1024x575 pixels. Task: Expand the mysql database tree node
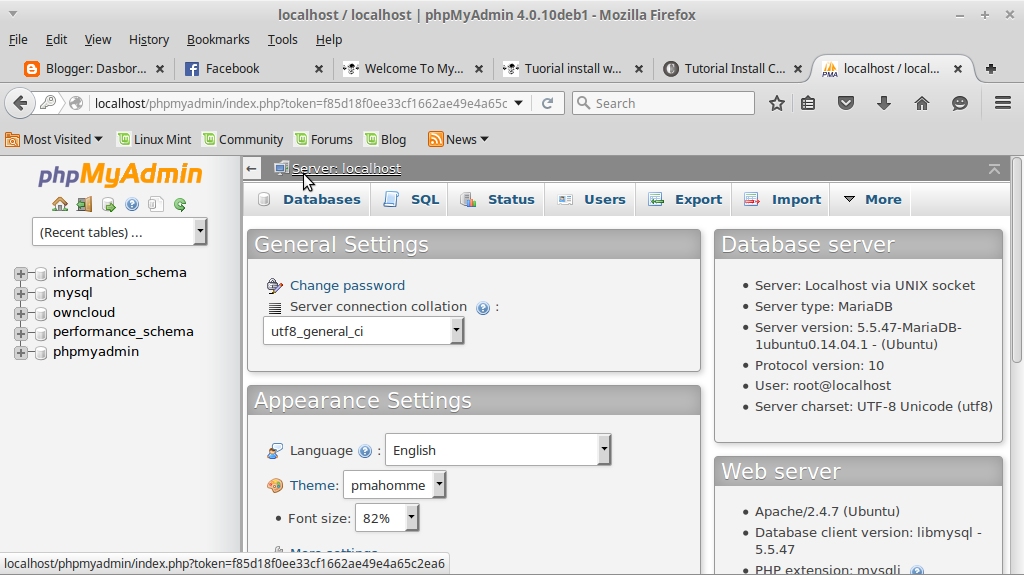(21, 293)
